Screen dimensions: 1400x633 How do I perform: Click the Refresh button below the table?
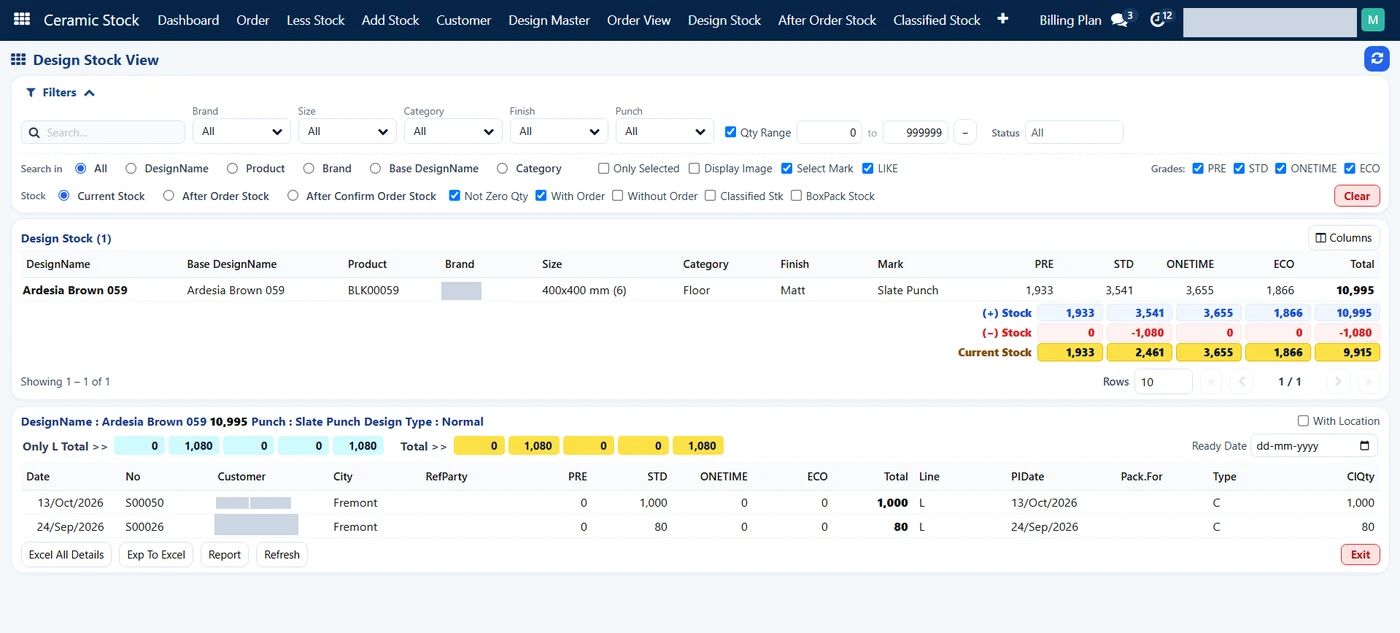pos(282,555)
